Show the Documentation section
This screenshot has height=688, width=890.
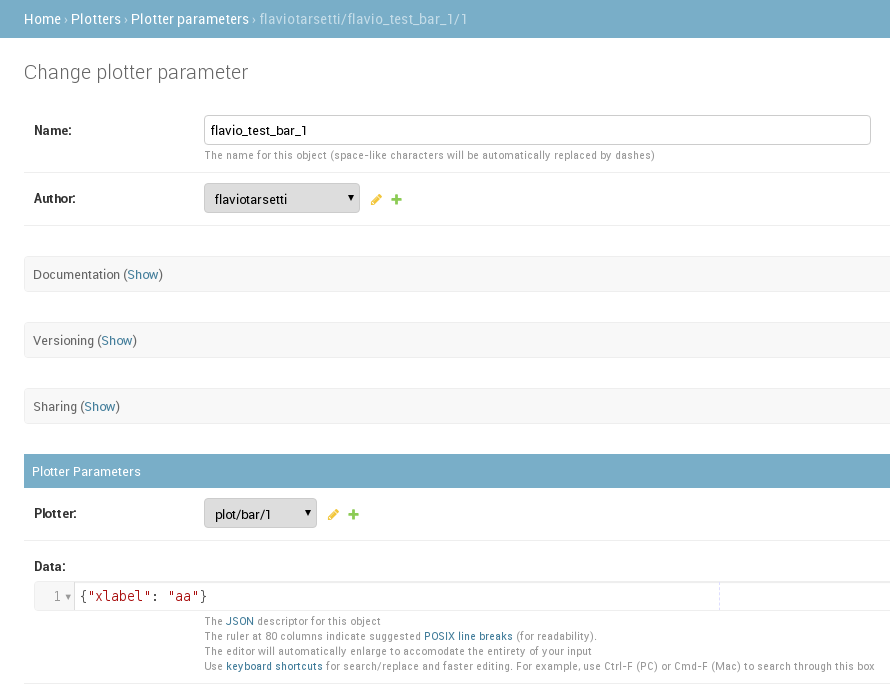pos(143,275)
